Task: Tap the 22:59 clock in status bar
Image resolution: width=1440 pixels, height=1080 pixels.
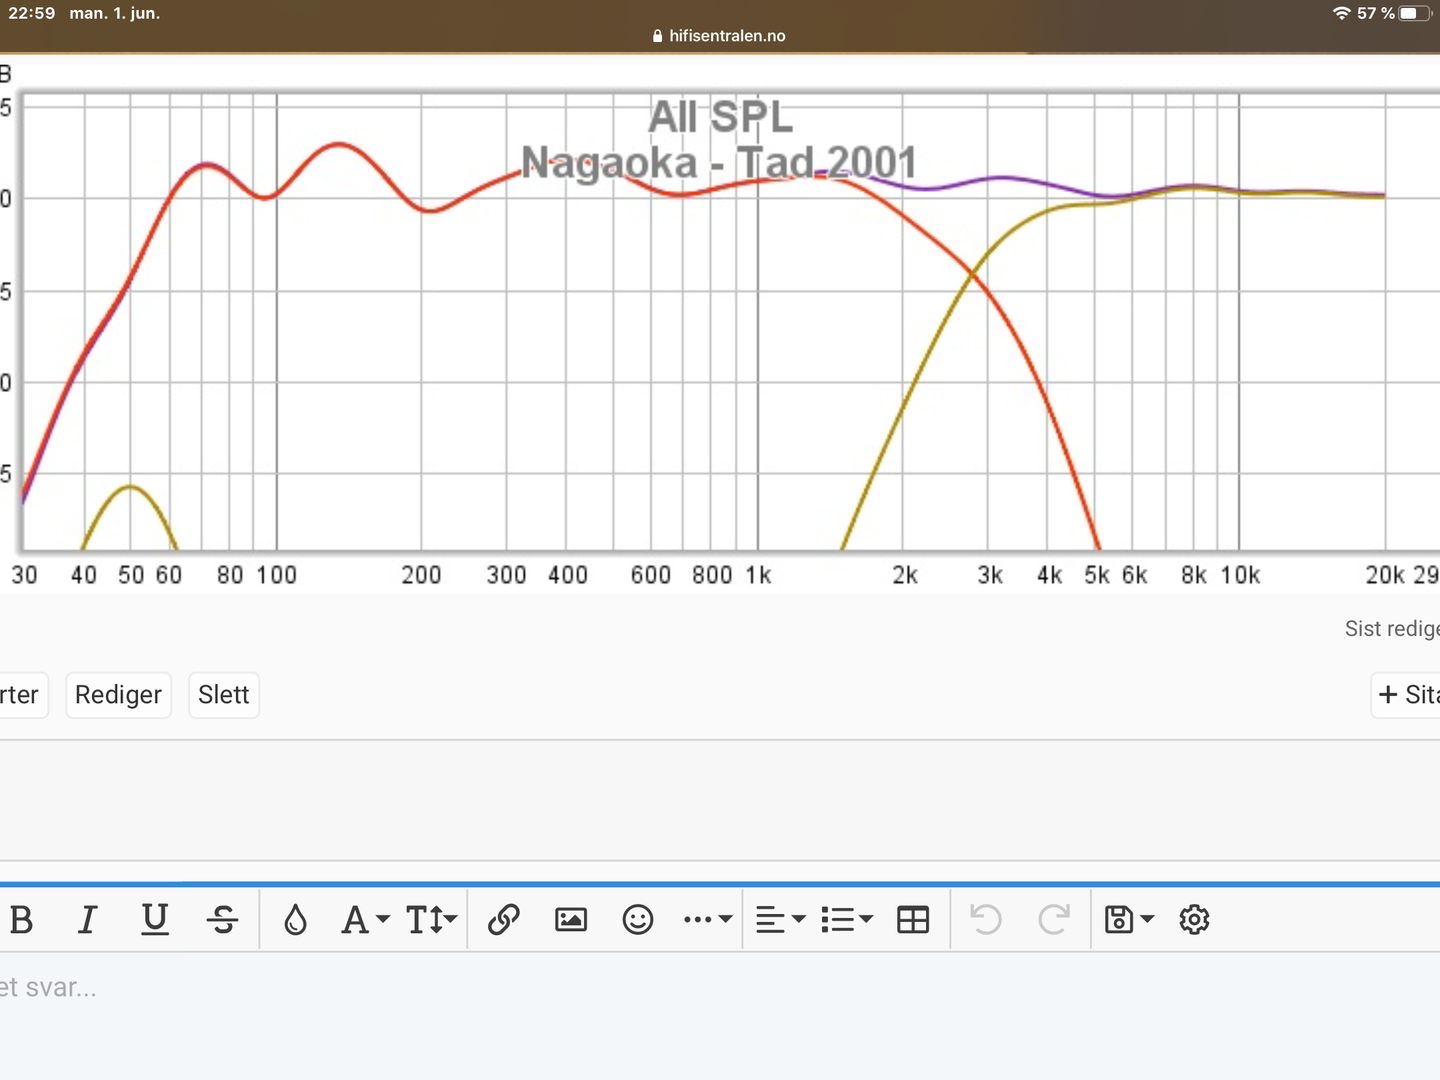Action: 32,13
